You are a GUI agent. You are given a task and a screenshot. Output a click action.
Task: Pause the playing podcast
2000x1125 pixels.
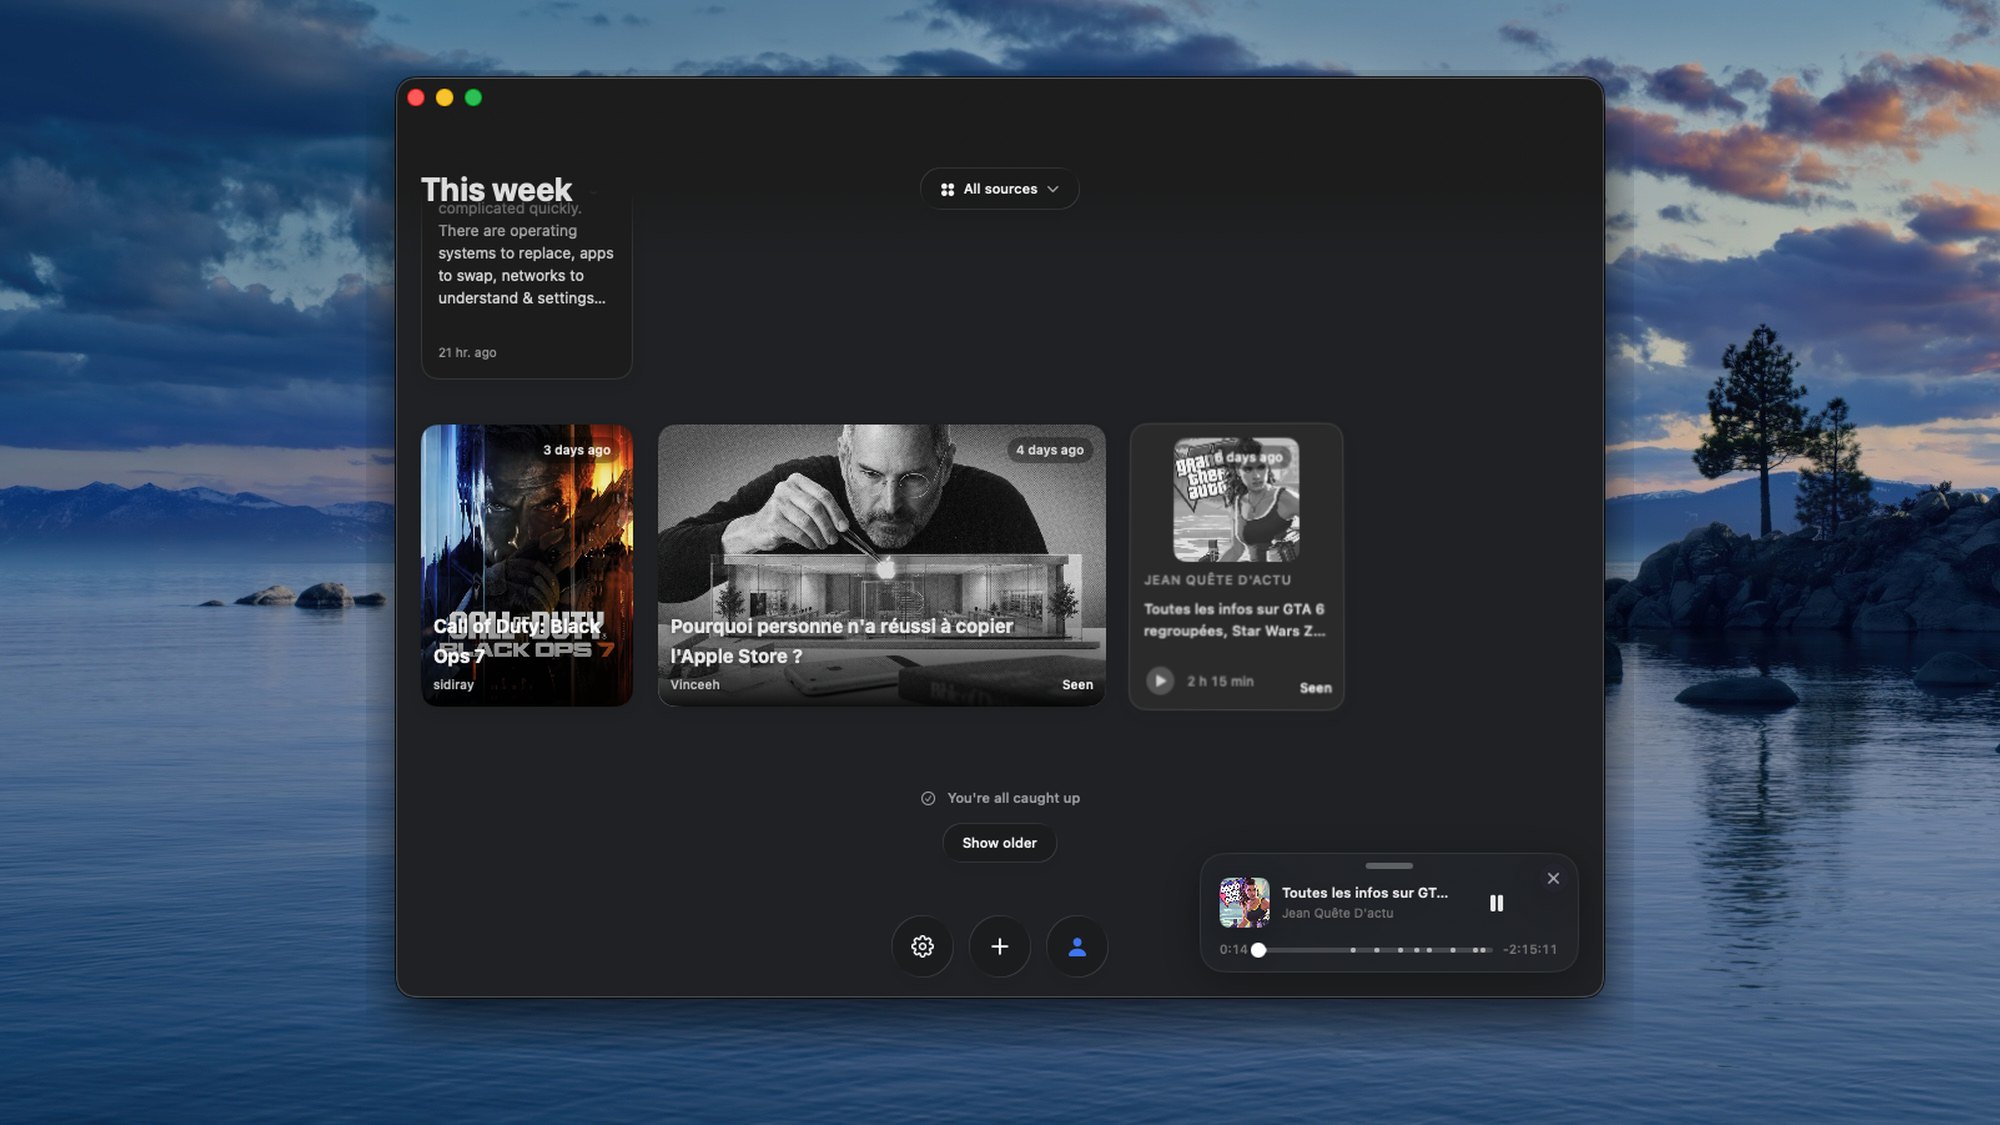point(1496,903)
